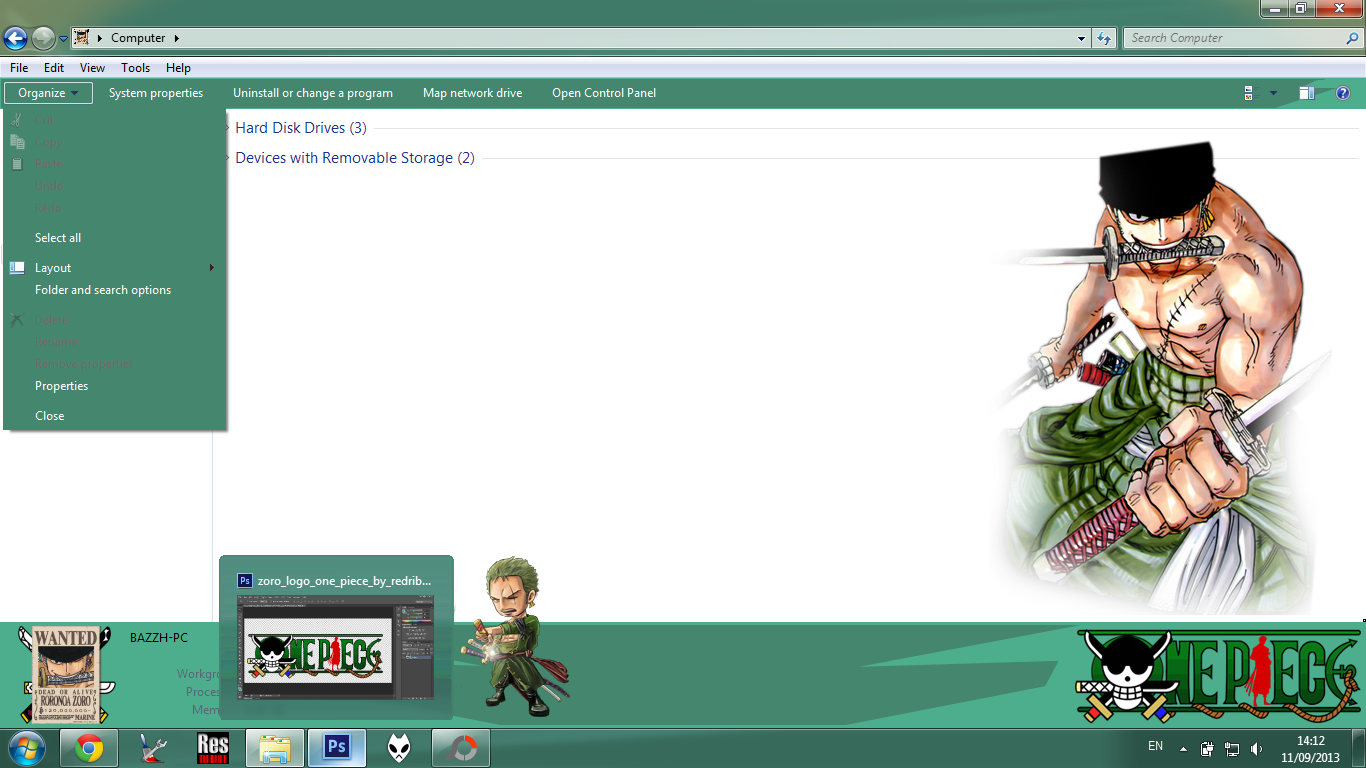Open the Tools menu

pos(135,68)
